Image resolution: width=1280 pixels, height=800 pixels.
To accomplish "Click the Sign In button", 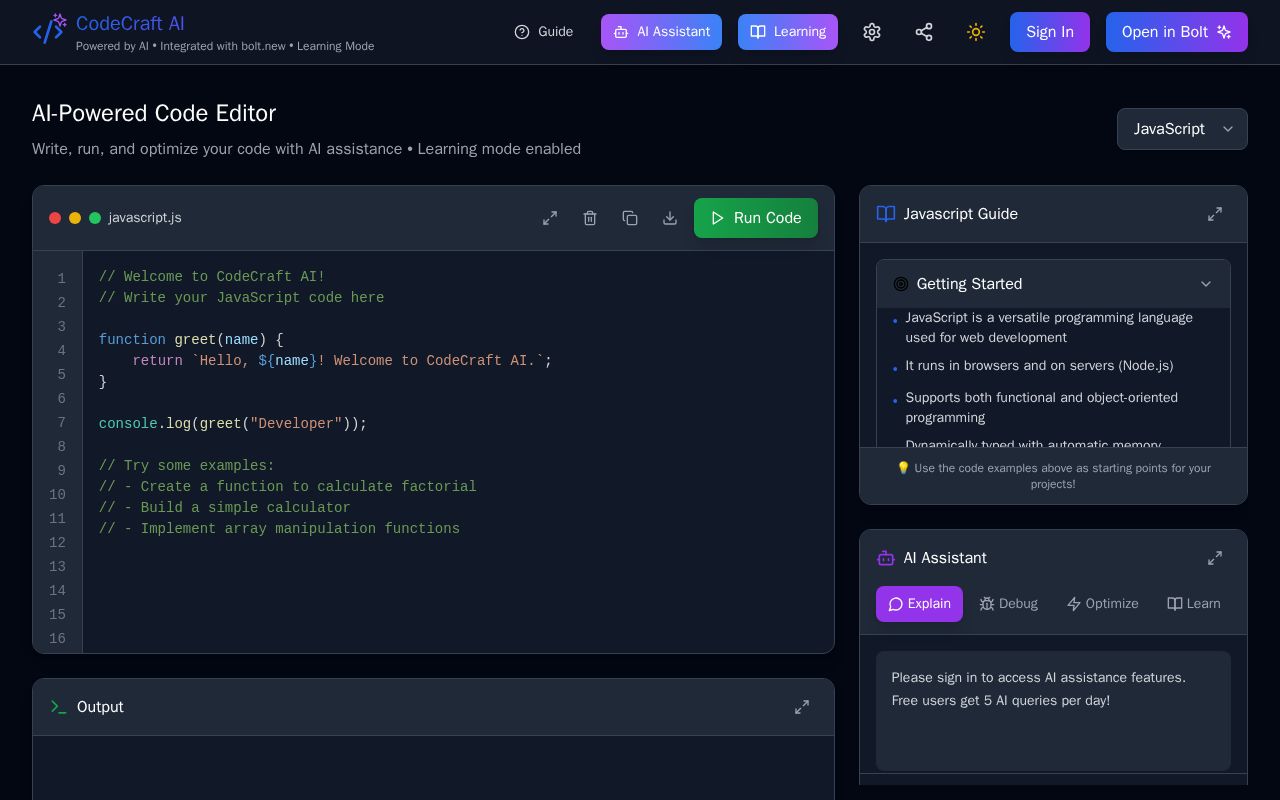I will 1050,32.
